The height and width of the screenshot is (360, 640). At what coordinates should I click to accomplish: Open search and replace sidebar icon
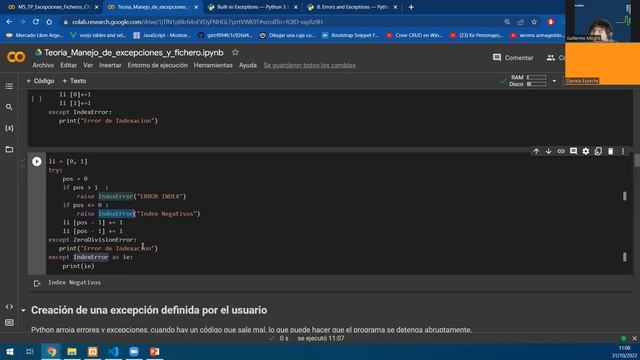(9, 107)
